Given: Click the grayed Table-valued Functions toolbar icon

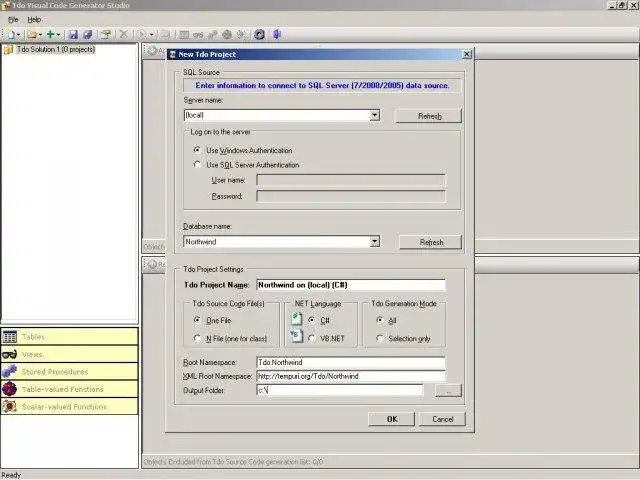Looking at the screenshot, I should 227,35.
